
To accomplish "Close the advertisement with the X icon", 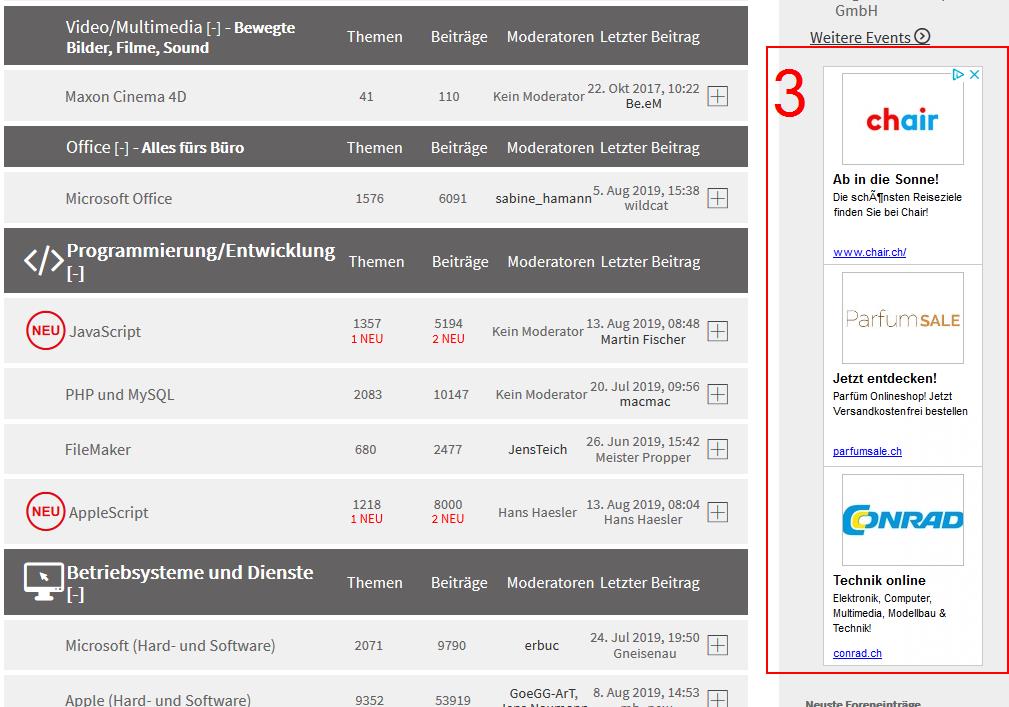I will (x=975, y=75).
